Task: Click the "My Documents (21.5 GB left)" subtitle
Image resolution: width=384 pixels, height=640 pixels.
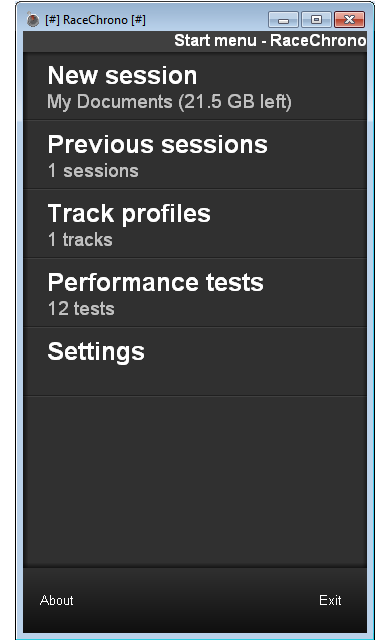Action: point(169,102)
